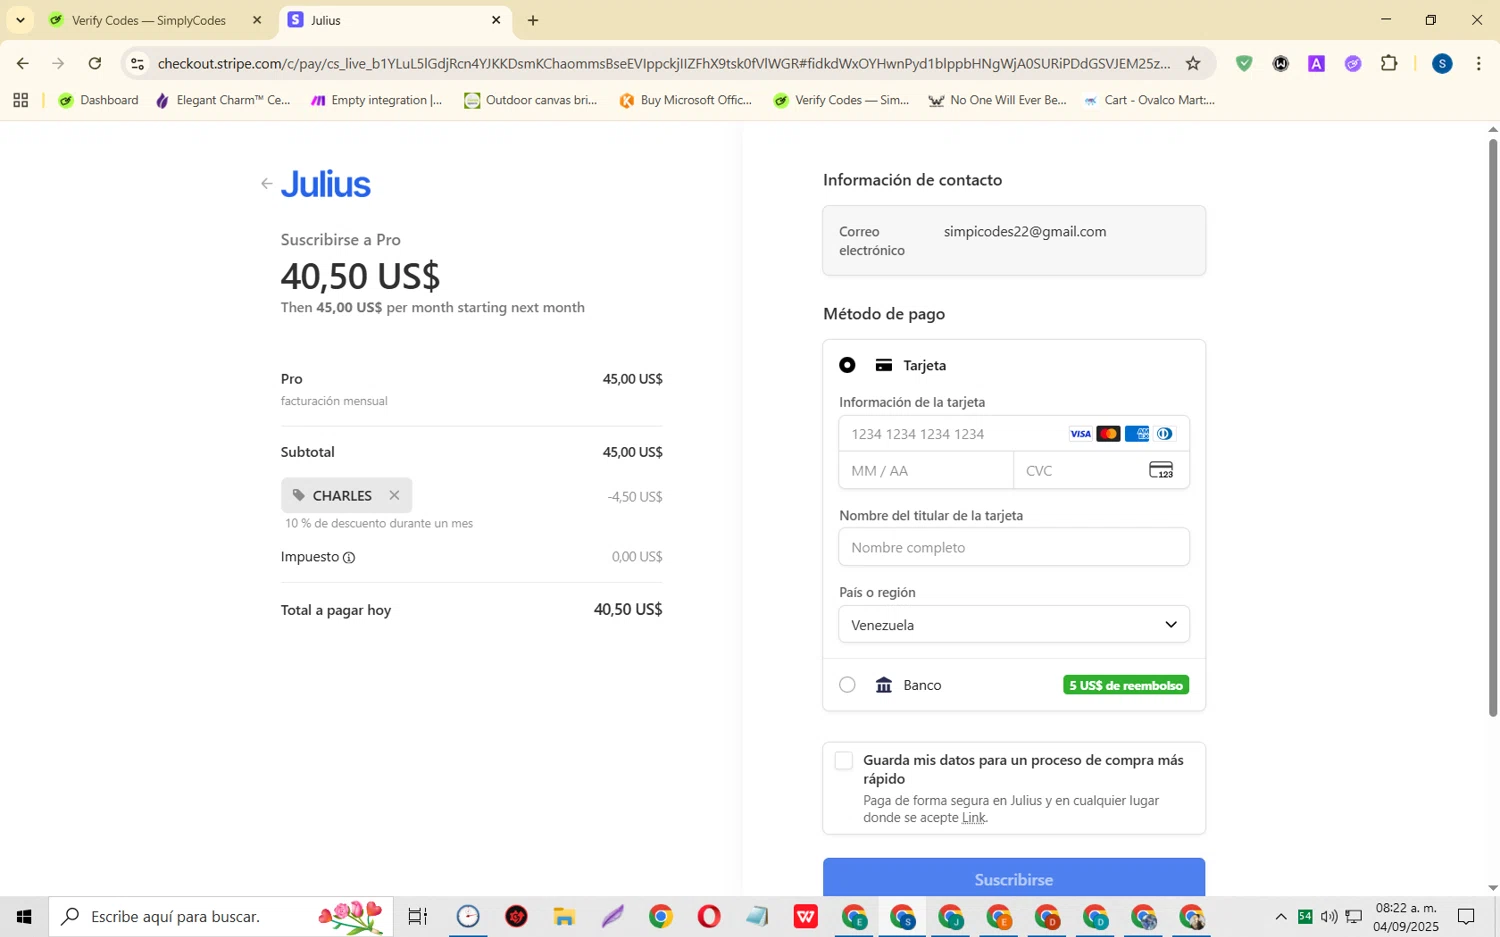Viewport: 1500px width, 937px height.
Task: Open the No One Will Ever Be... bookmark
Action: tap(998, 100)
